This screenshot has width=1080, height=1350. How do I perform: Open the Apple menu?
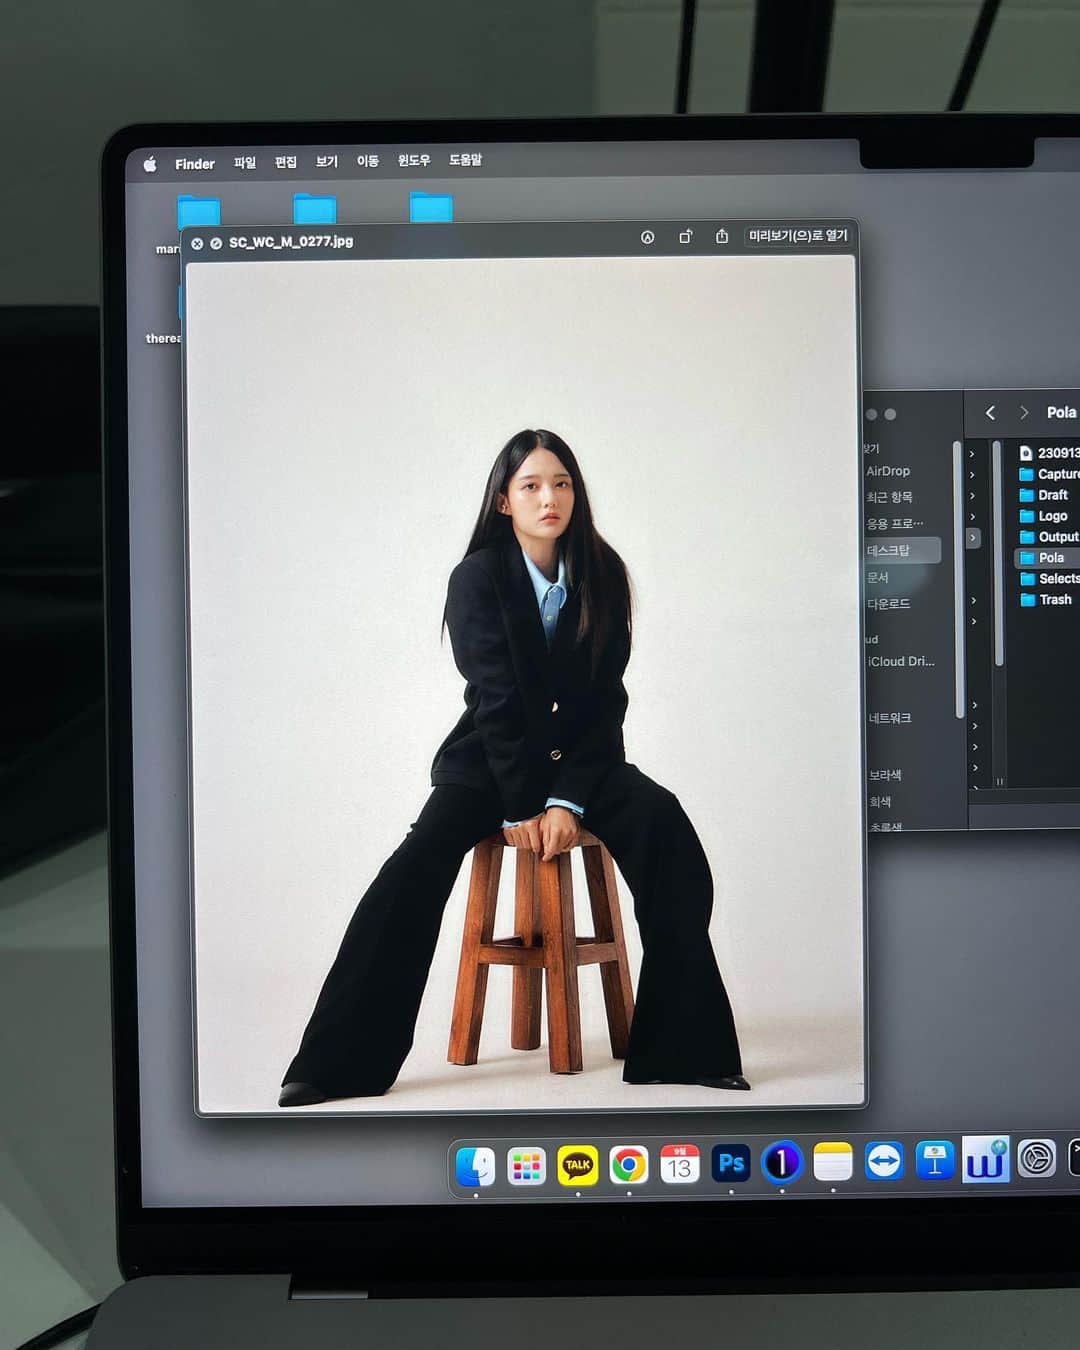pos(150,165)
